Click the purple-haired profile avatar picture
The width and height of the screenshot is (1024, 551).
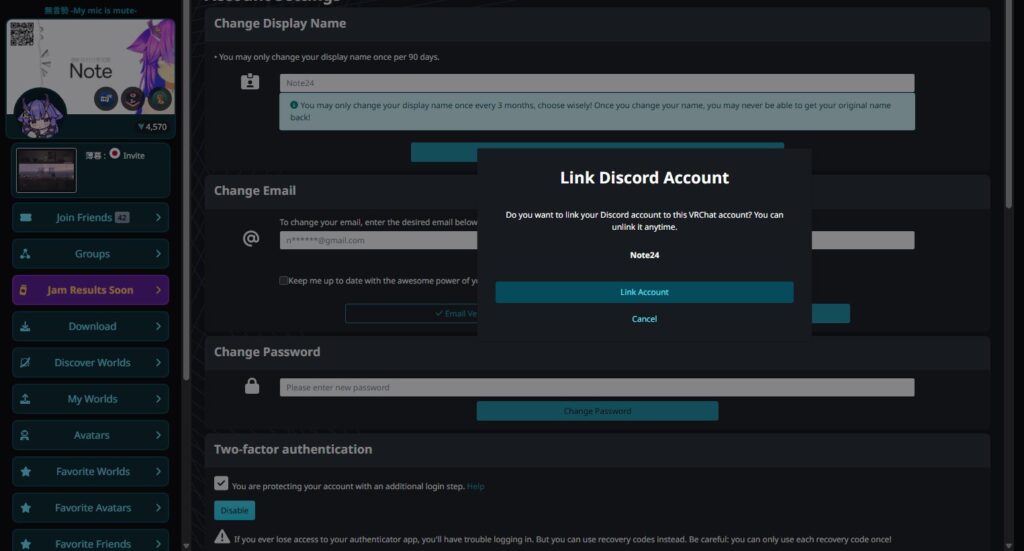click(x=41, y=113)
